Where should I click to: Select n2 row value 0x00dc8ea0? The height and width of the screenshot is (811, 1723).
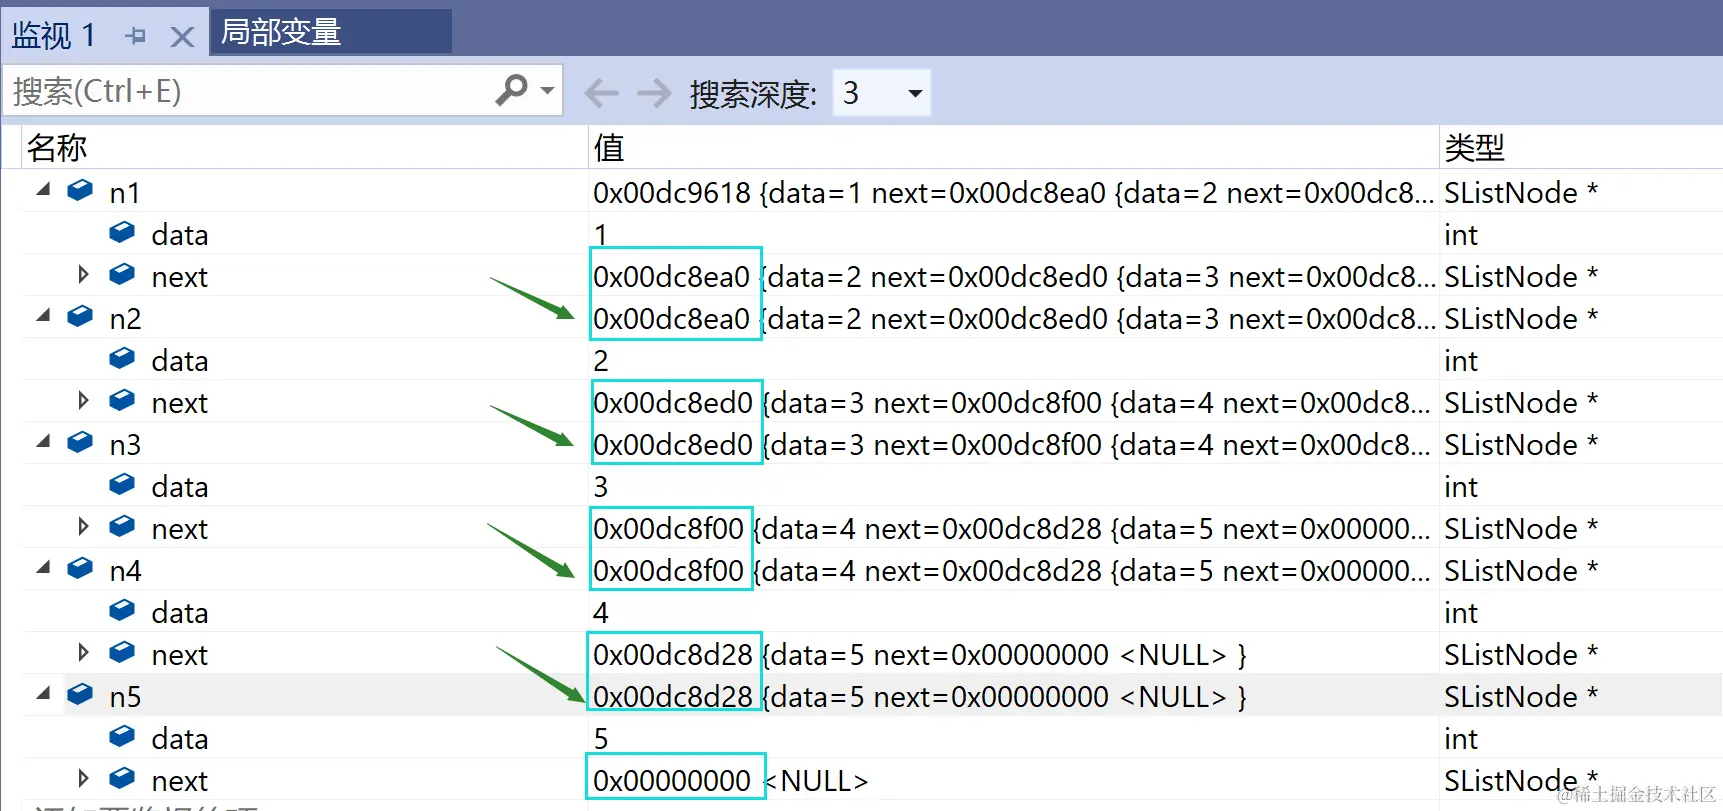1013,319
